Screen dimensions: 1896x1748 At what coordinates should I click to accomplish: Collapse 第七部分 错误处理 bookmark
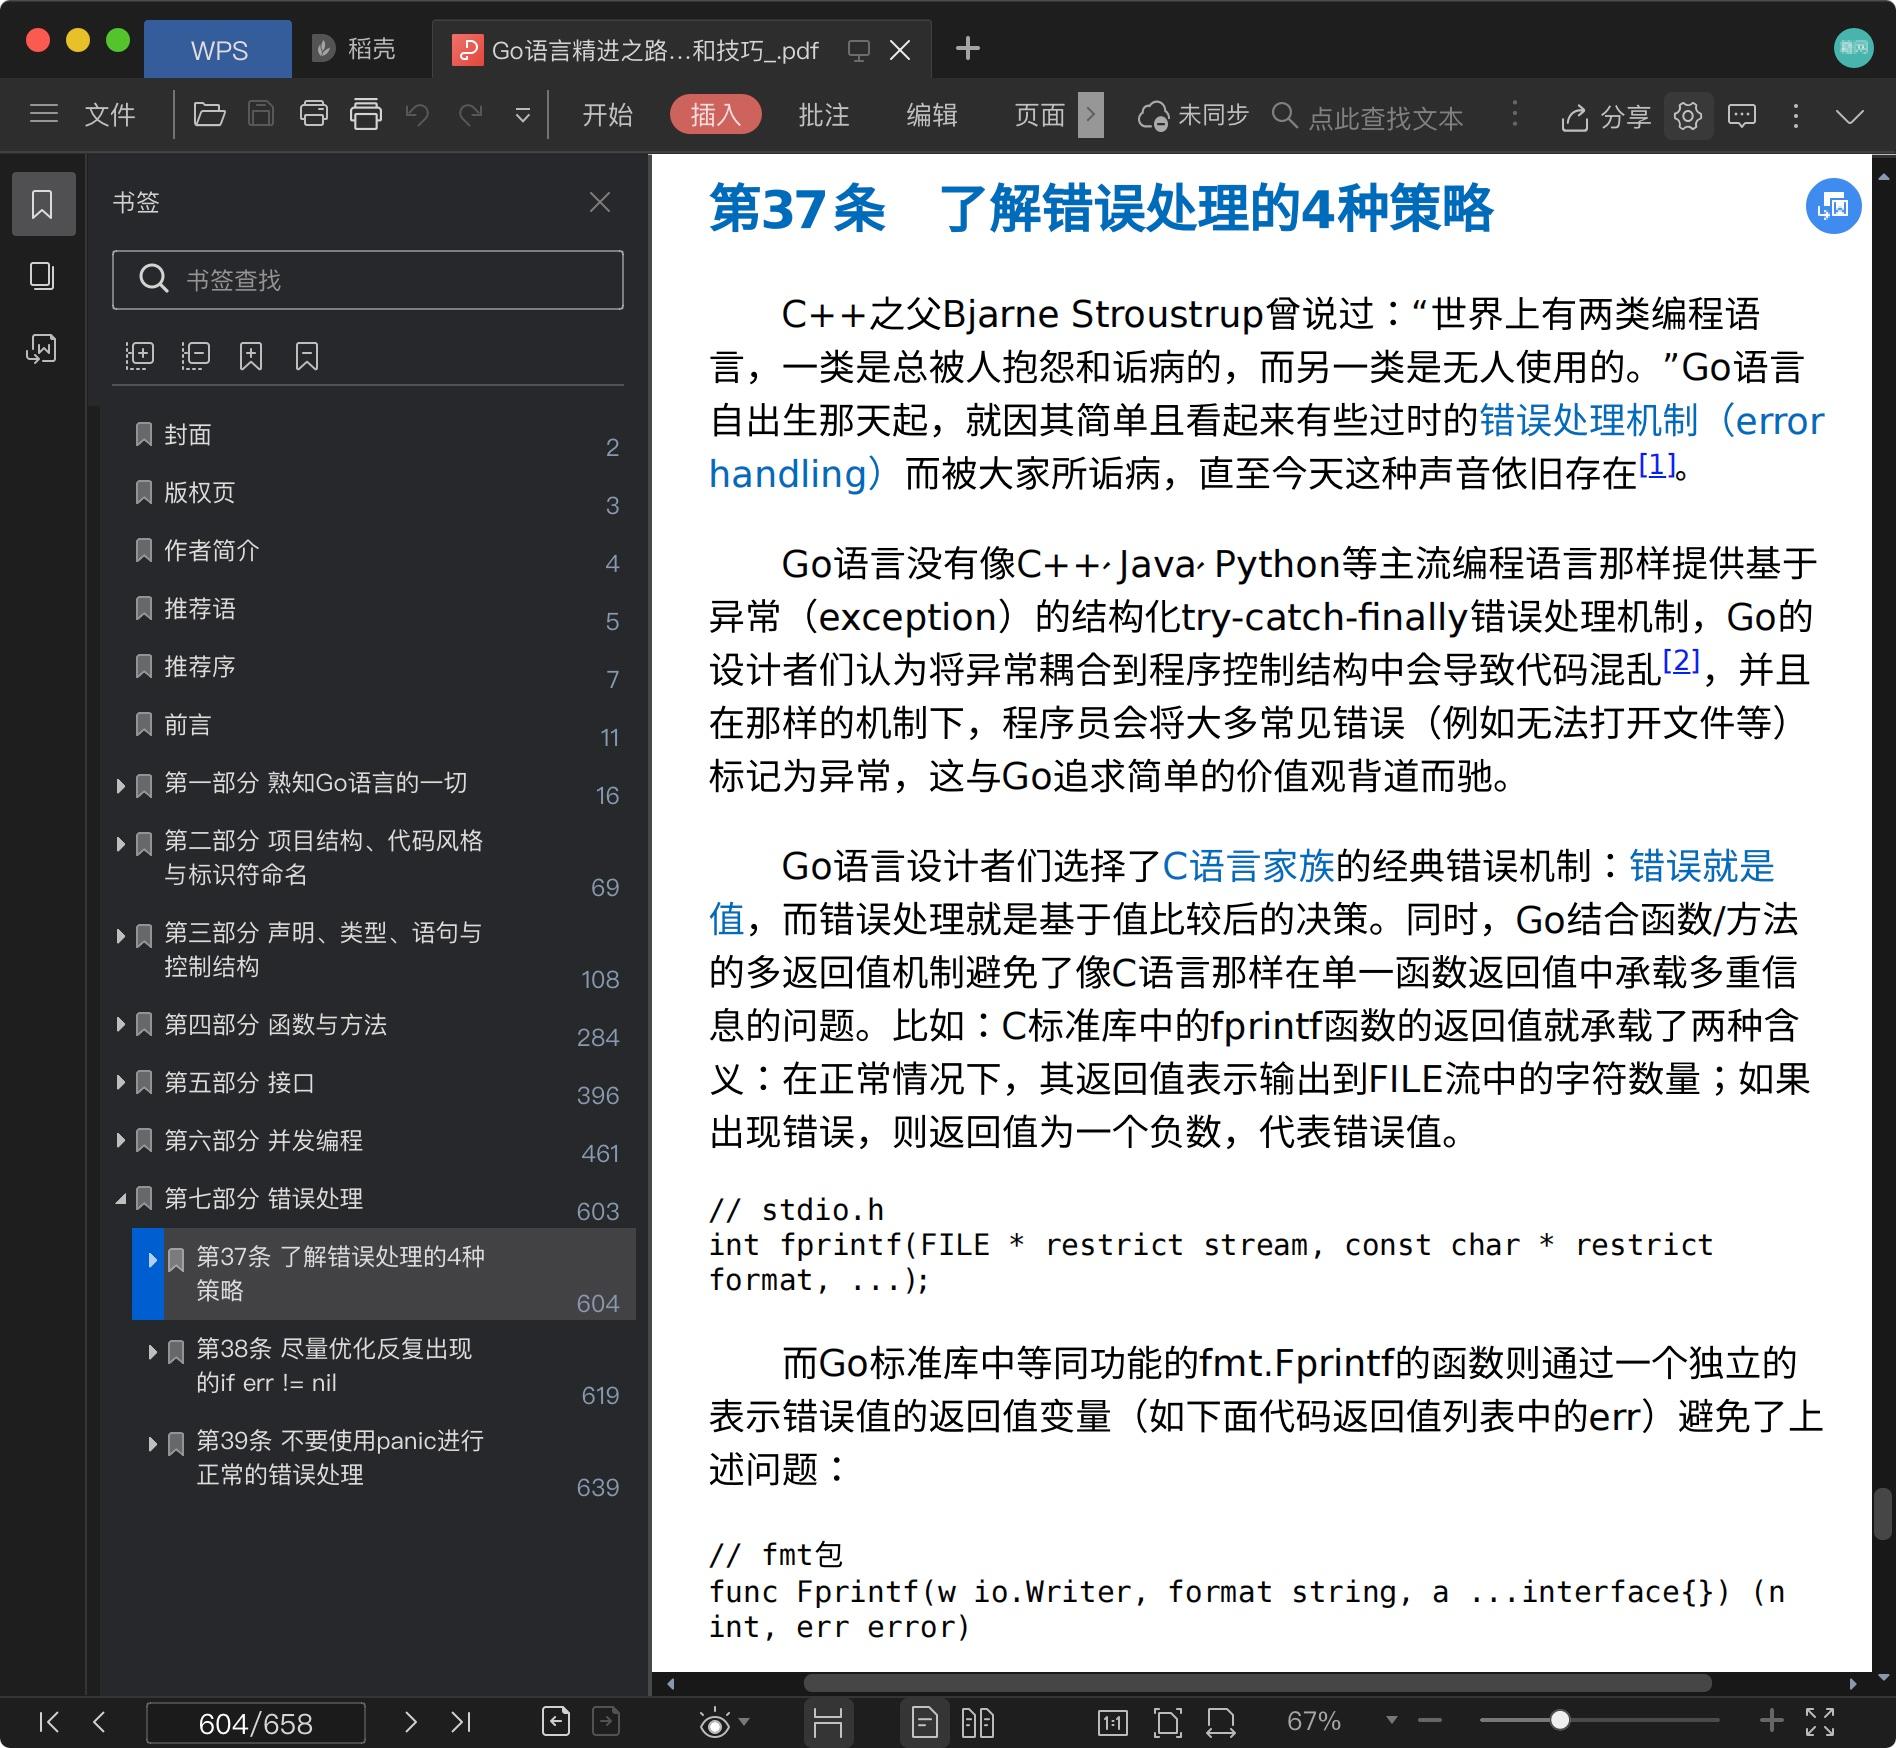(x=120, y=1198)
